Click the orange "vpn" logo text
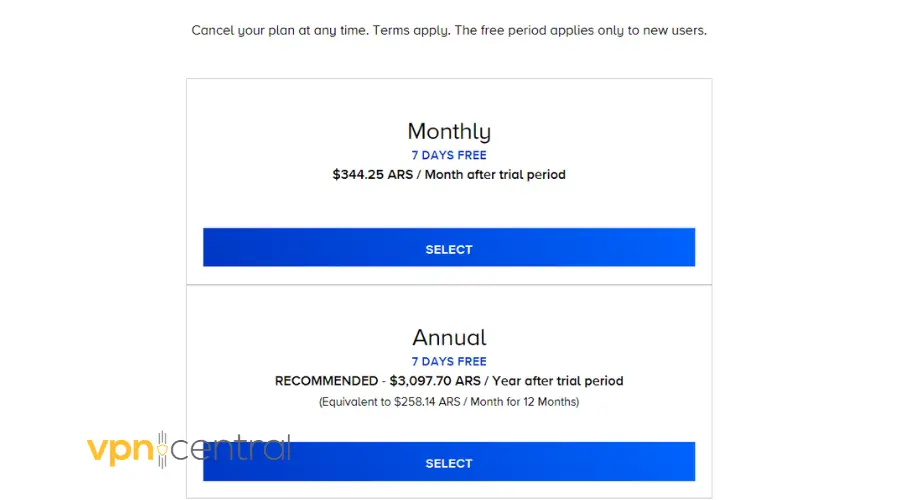 coord(117,449)
